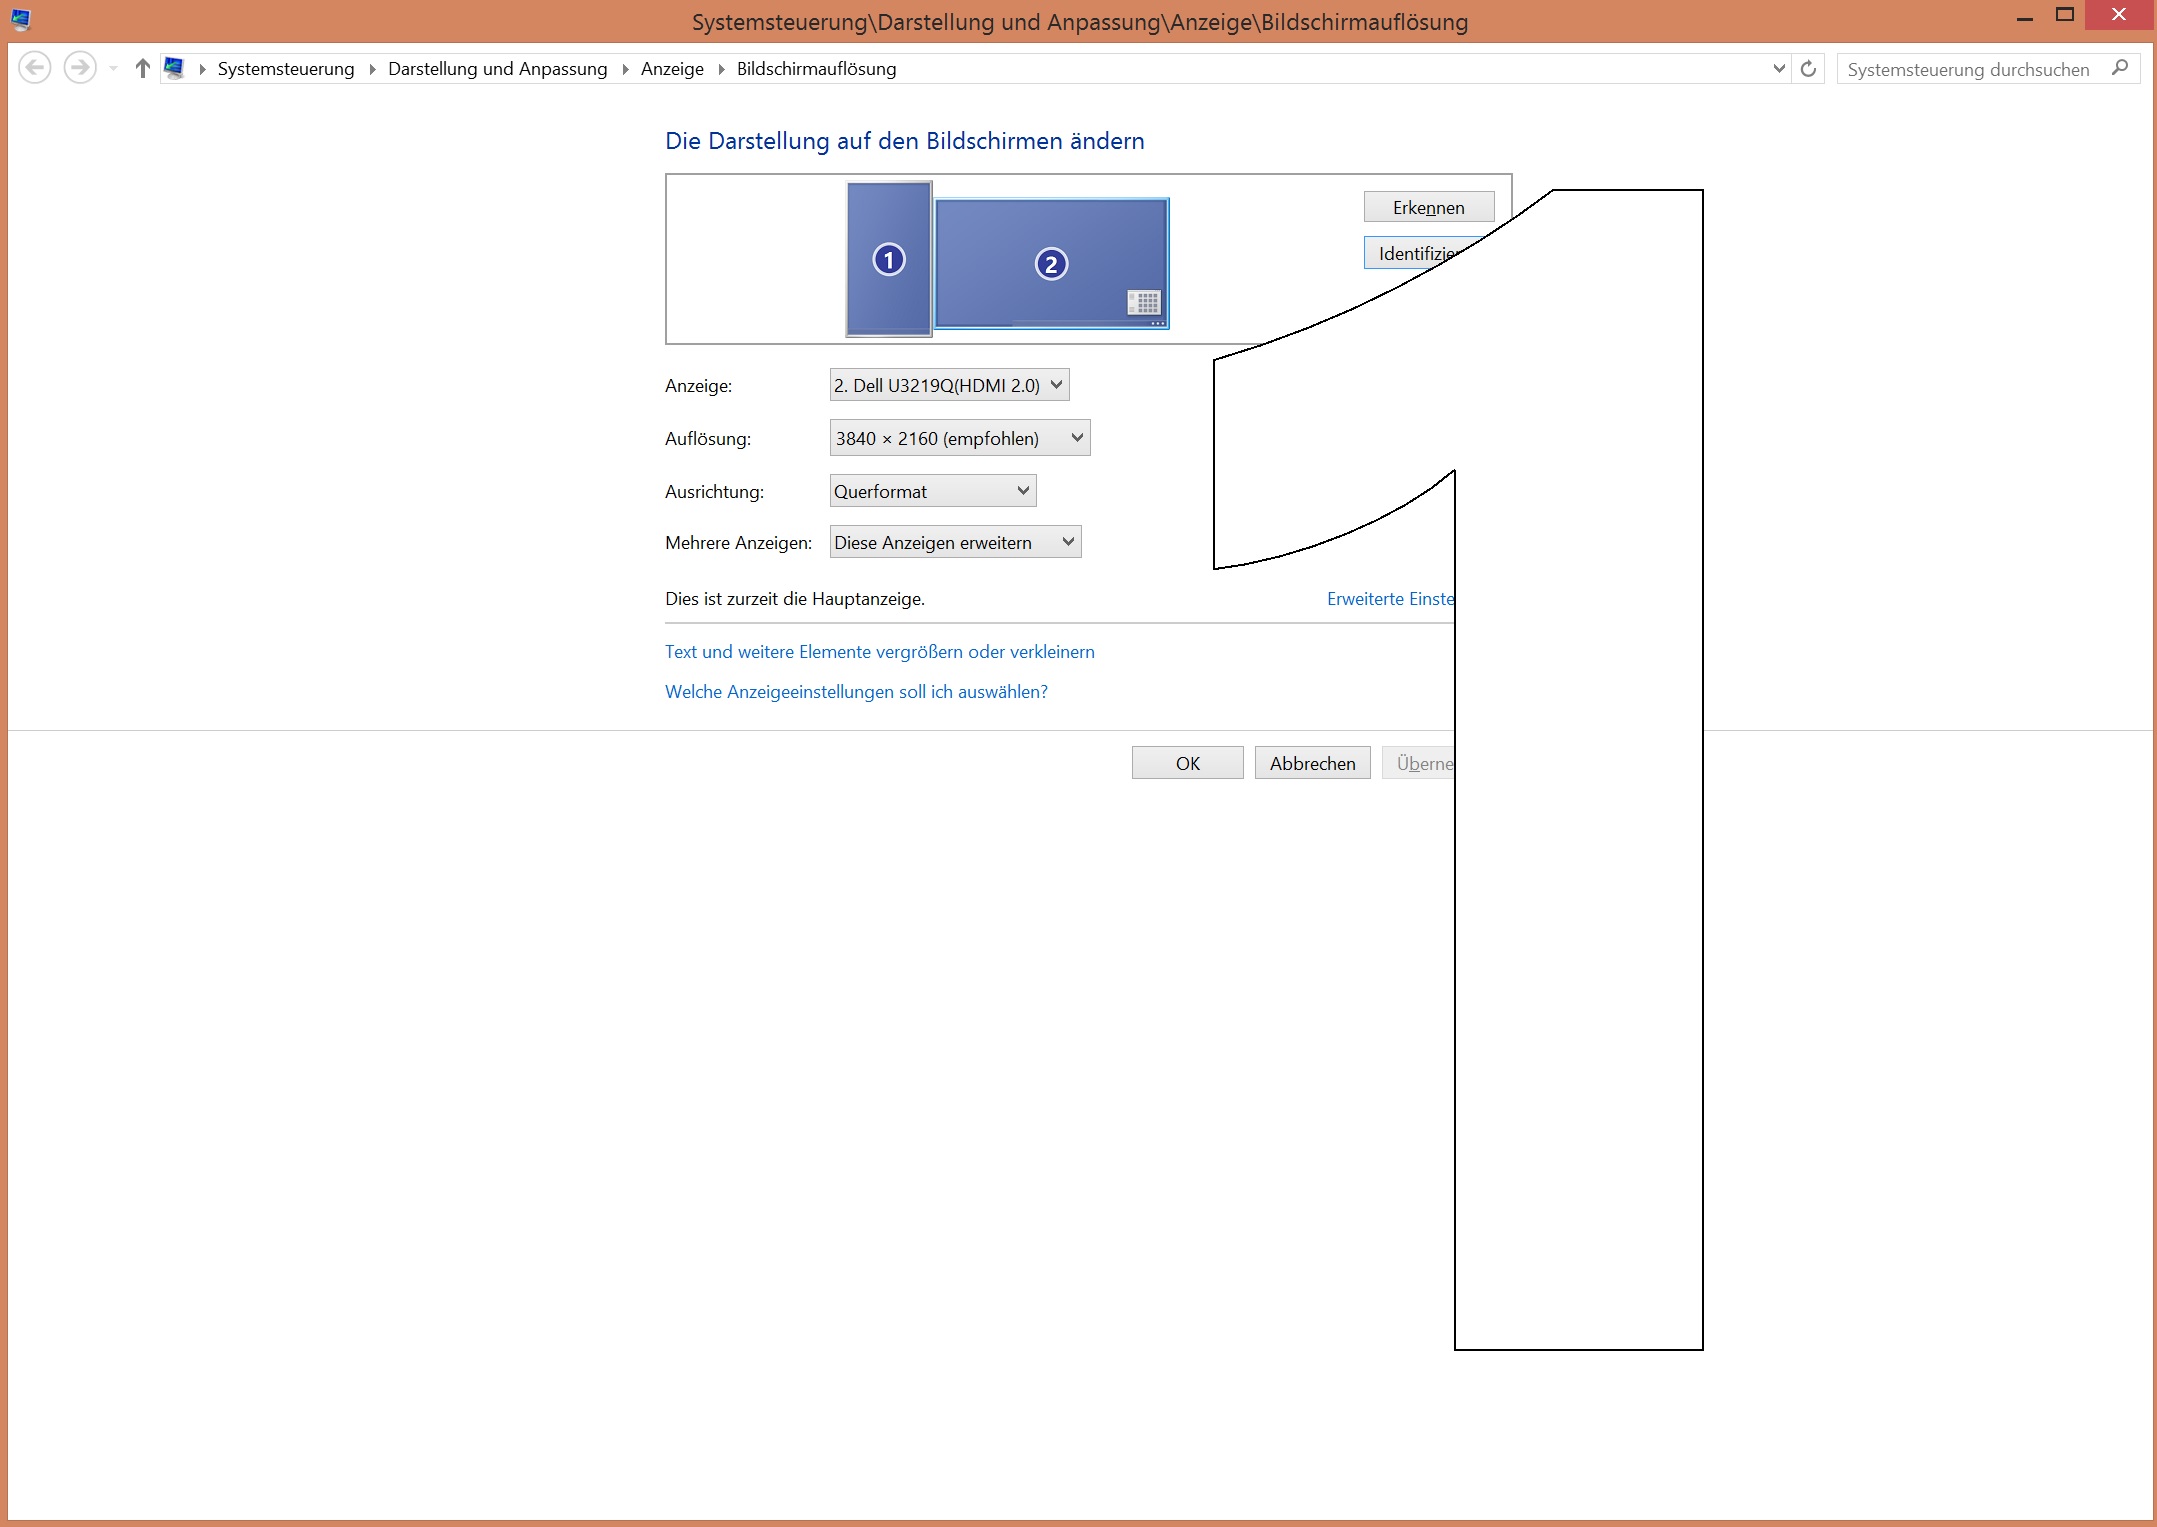Click the forward navigation arrow

tap(80, 68)
